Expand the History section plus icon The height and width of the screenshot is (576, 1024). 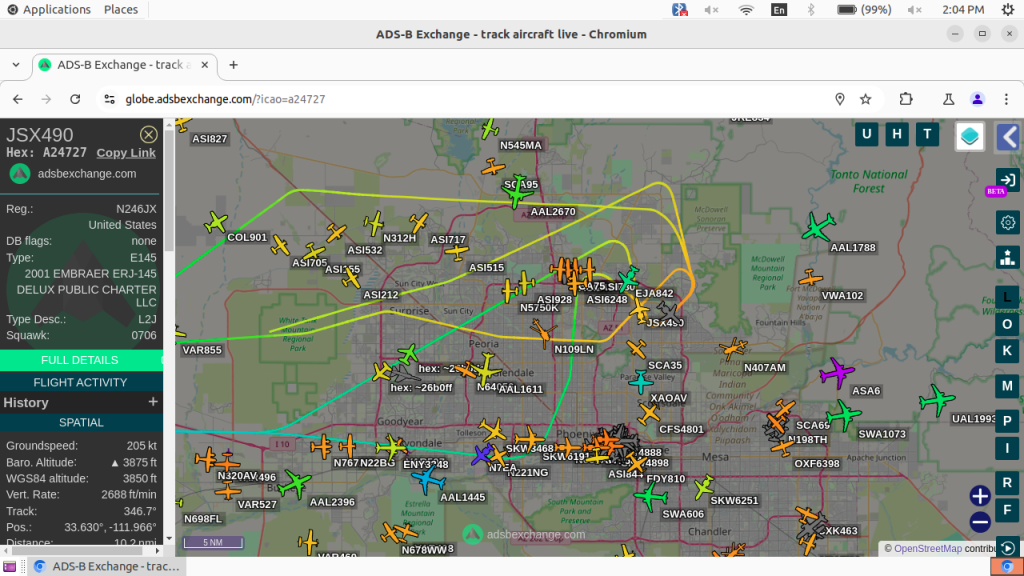pos(153,402)
